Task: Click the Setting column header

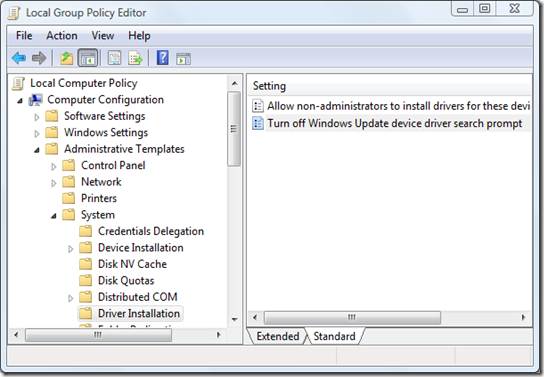Action: pyautogui.click(x=390, y=86)
